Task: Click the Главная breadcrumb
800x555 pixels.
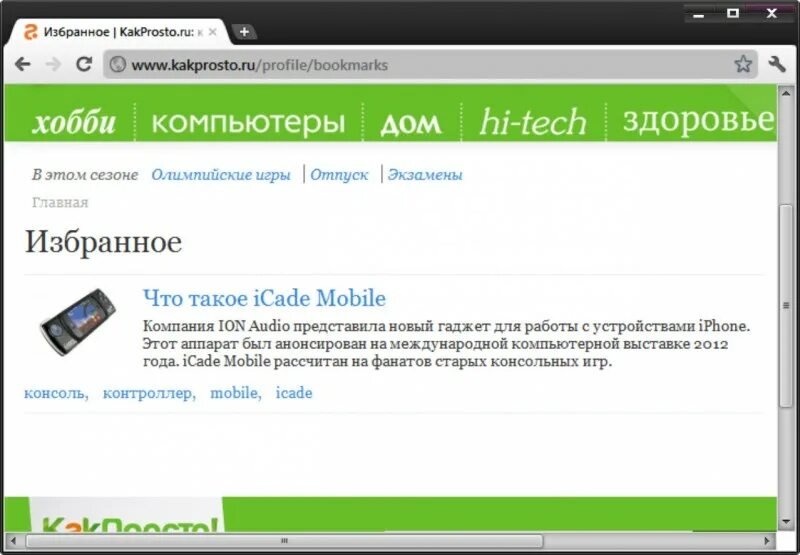Action: coord(60,203)
